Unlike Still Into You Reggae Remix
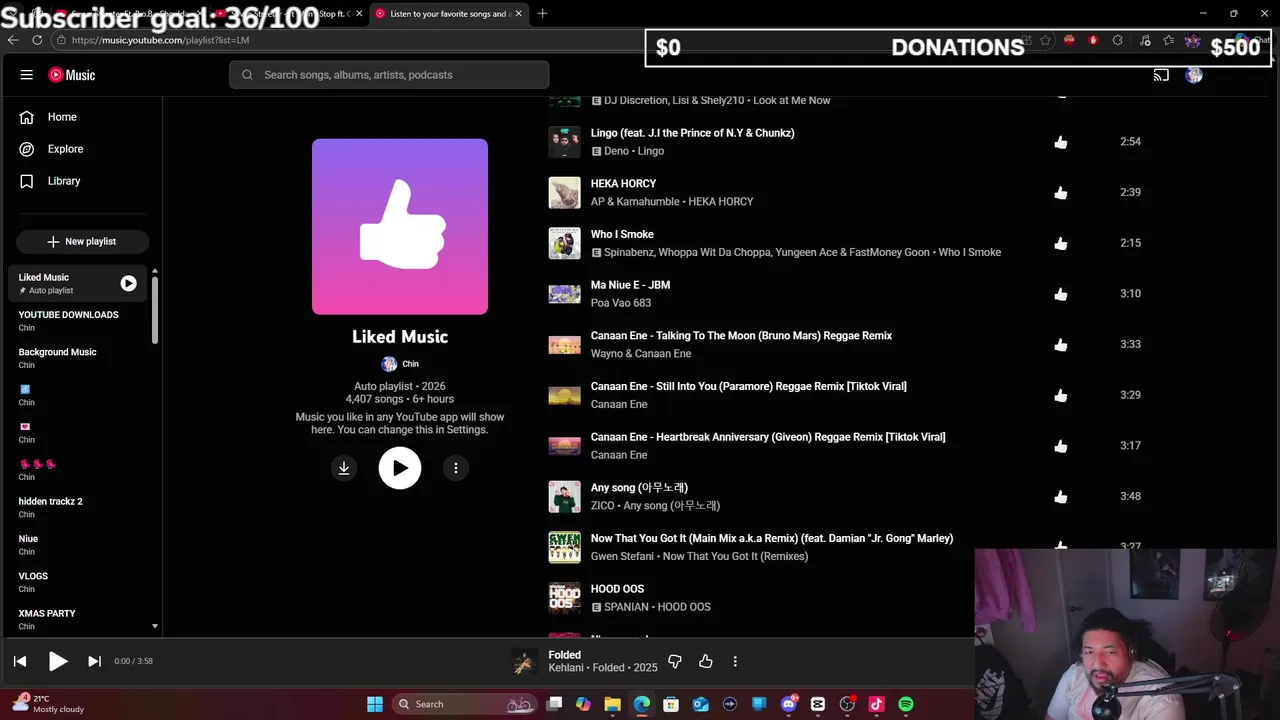Screen dimensions: 1280x720 tap(1061, 395)
